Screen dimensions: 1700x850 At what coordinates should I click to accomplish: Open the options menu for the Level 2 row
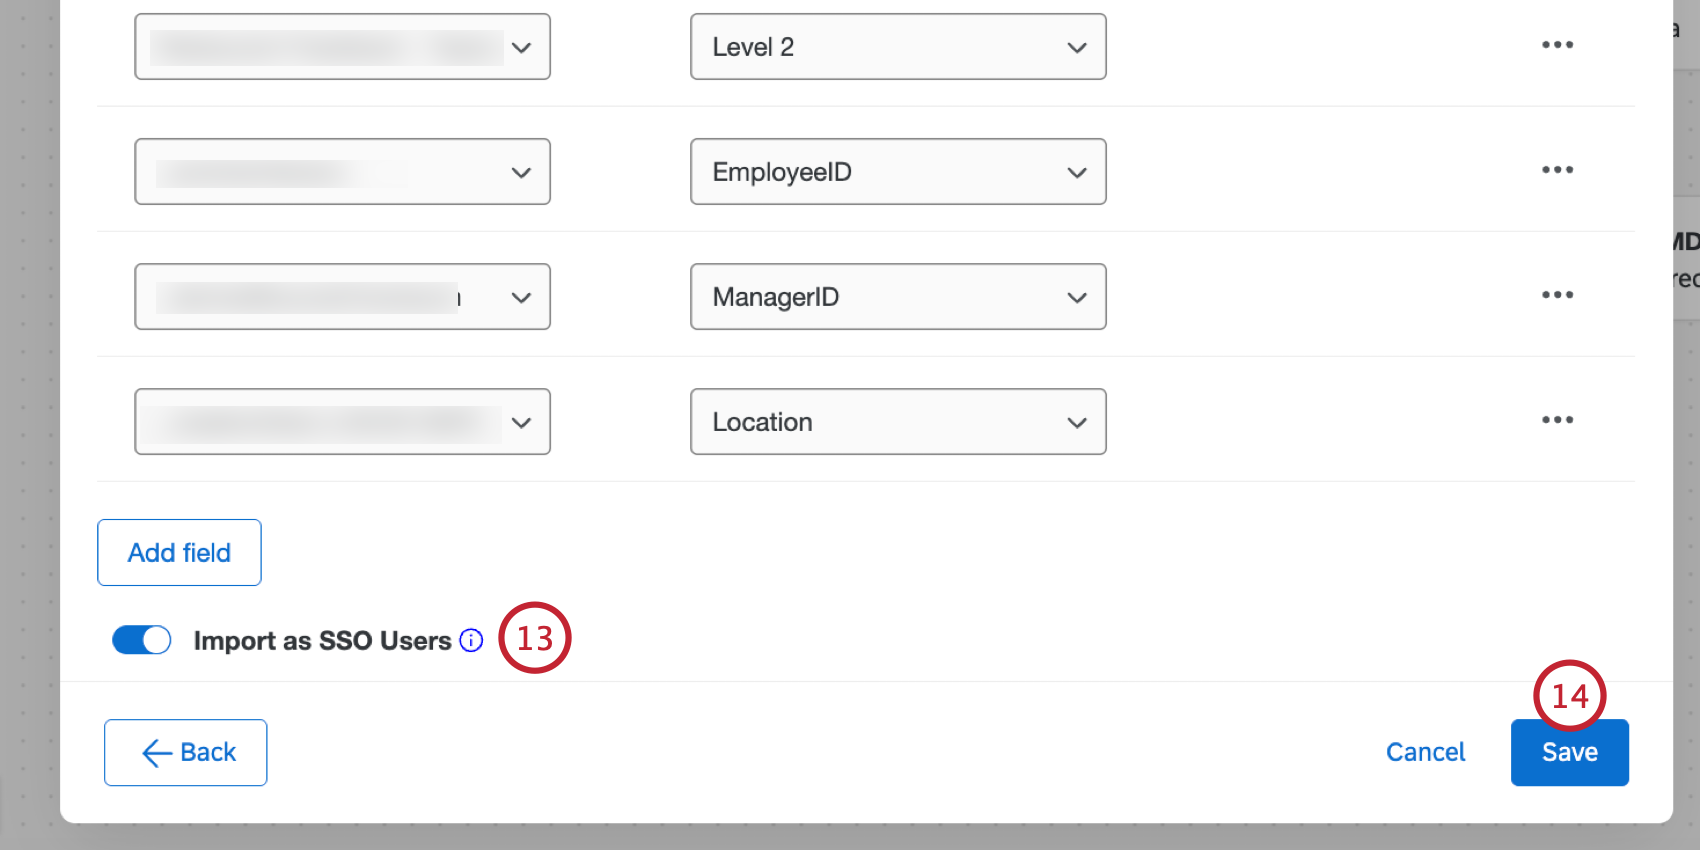pyautogui.click(x=1557, y=44)
